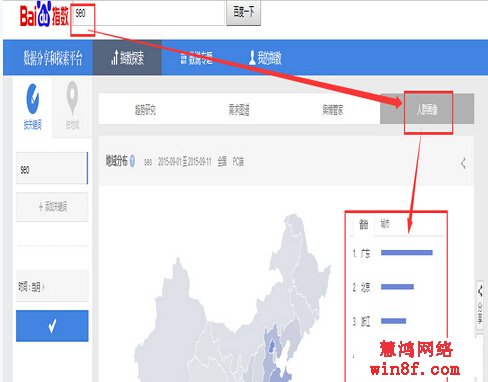Click the PC device filter text

pyautogui.click(x=238, y=162)
